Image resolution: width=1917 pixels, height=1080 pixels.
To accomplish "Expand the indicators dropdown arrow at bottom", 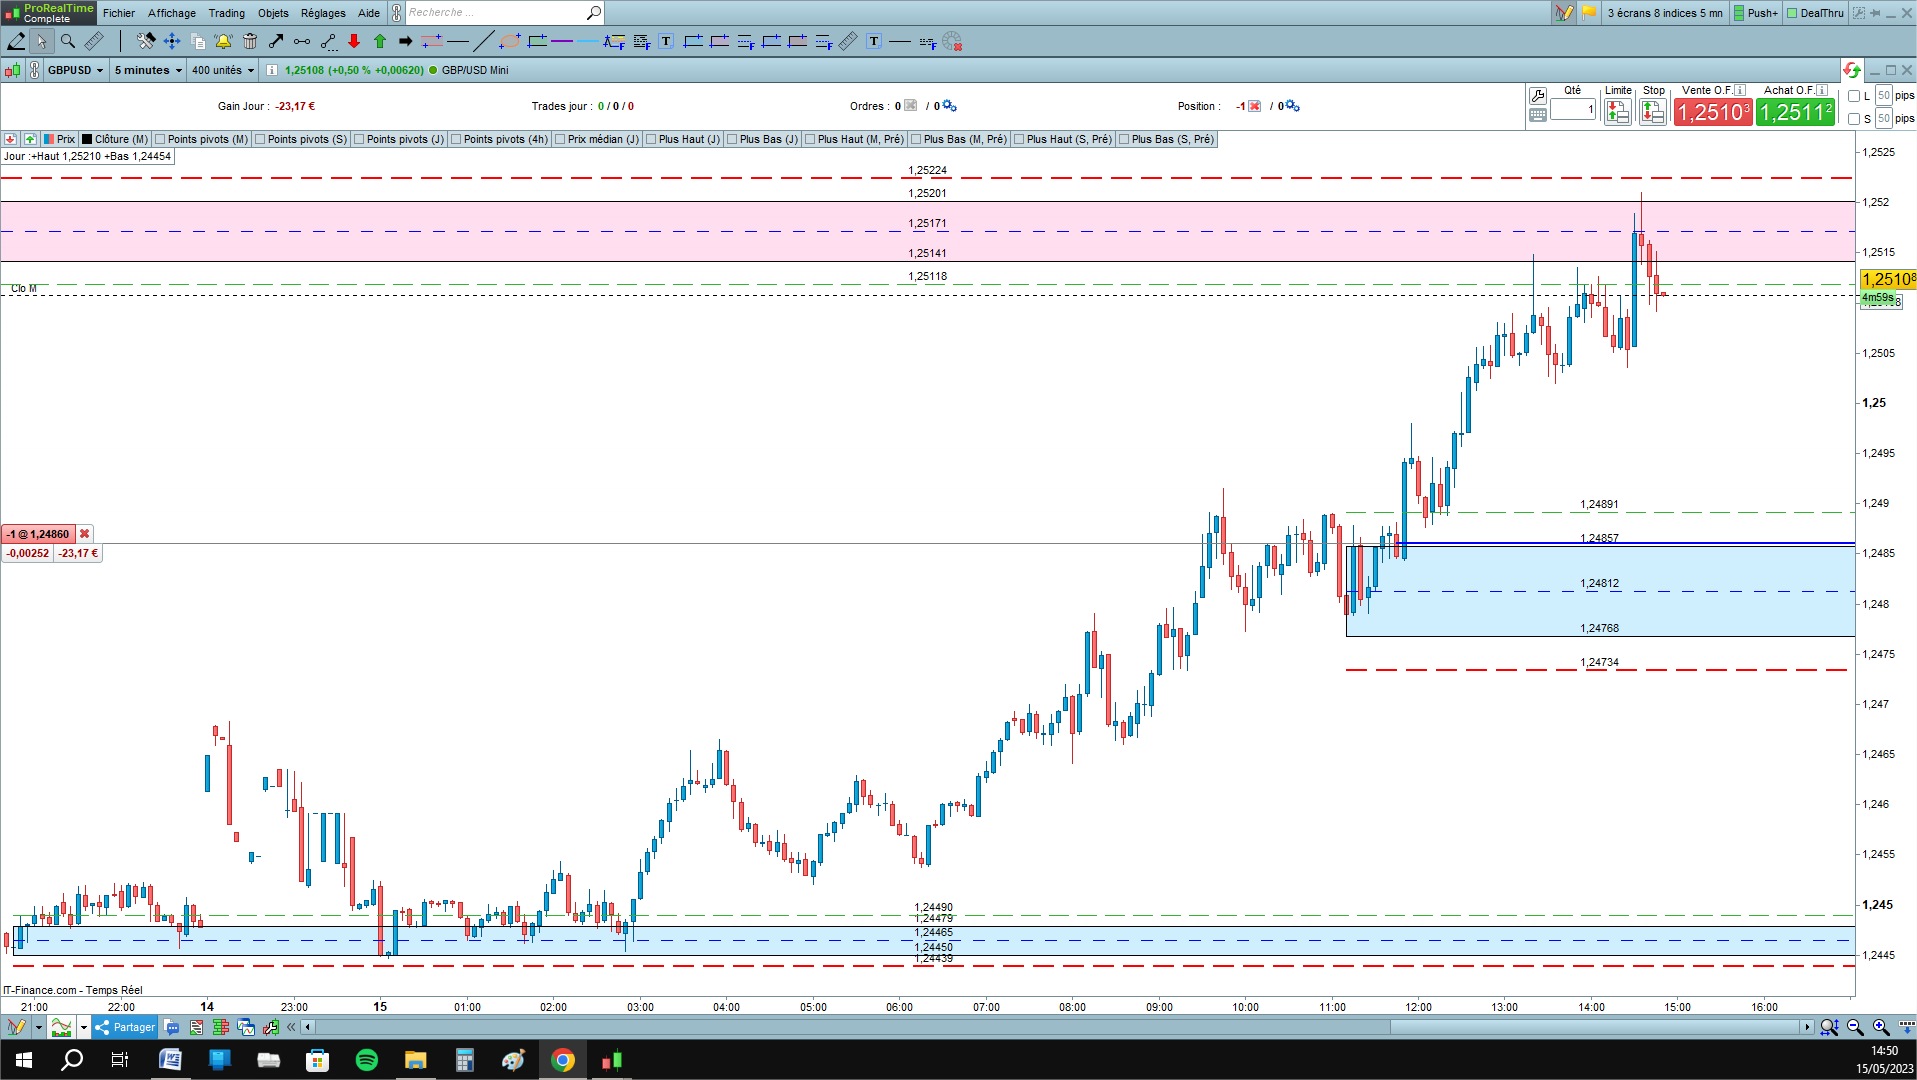I will [x=83, y=1027].
